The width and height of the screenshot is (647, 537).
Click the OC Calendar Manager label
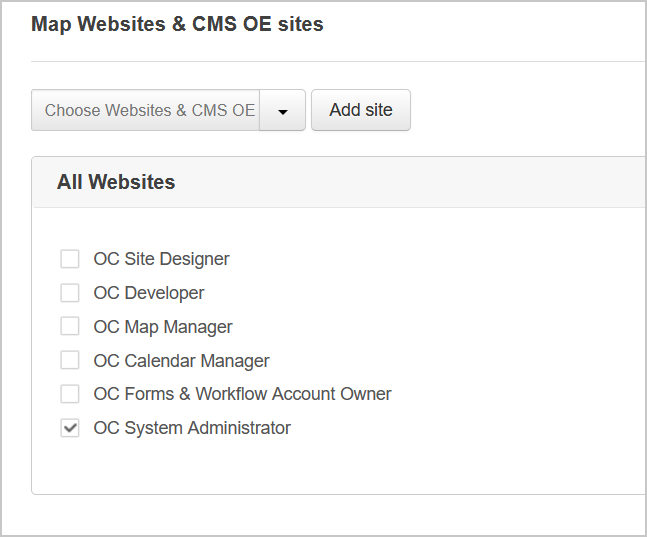182,360
